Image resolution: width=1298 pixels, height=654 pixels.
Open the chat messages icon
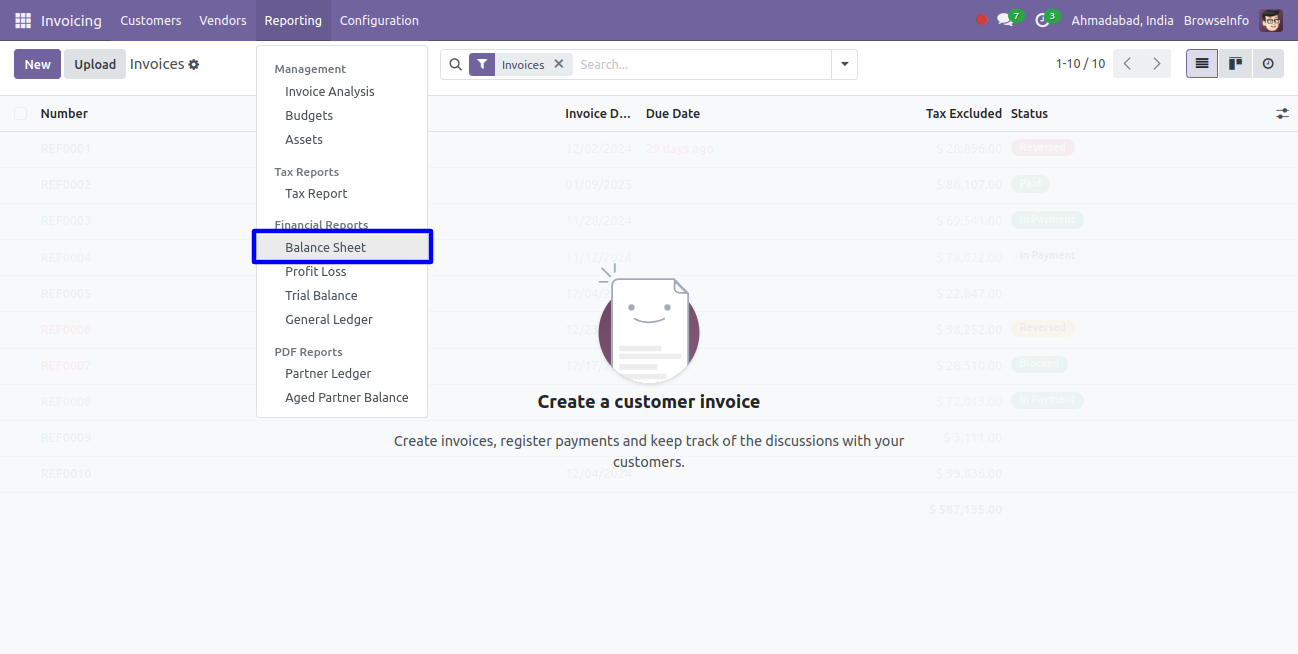point(1005,20)
